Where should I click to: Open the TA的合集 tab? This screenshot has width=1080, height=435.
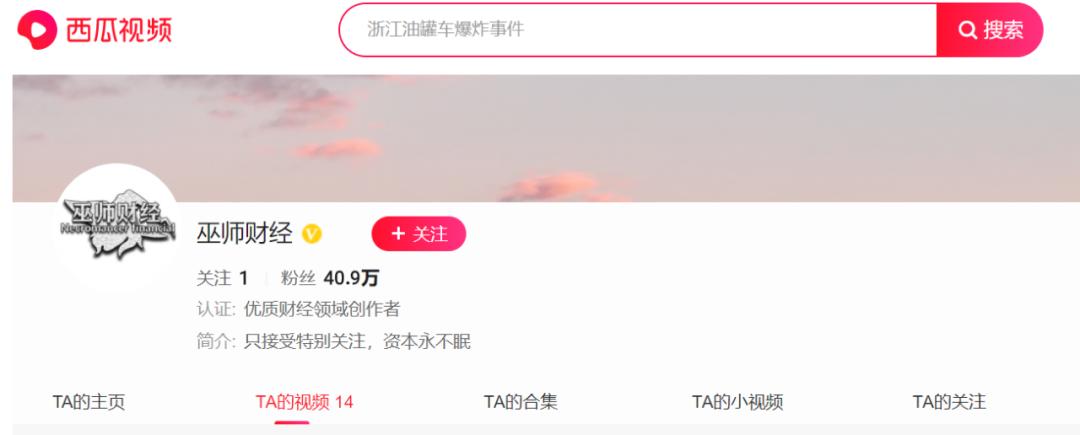521,402
